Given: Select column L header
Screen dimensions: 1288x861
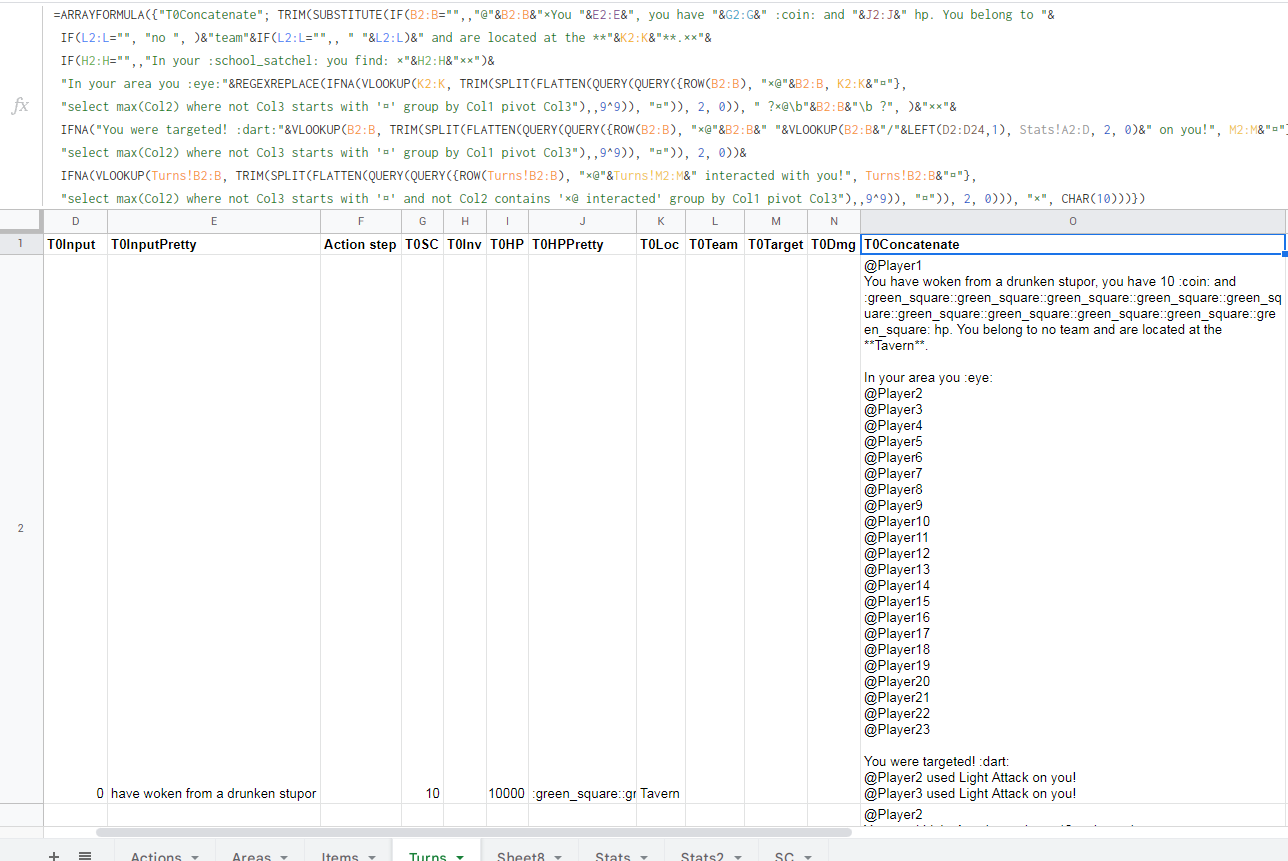Looking at the screenshot, I should click(x=714, y=221).
